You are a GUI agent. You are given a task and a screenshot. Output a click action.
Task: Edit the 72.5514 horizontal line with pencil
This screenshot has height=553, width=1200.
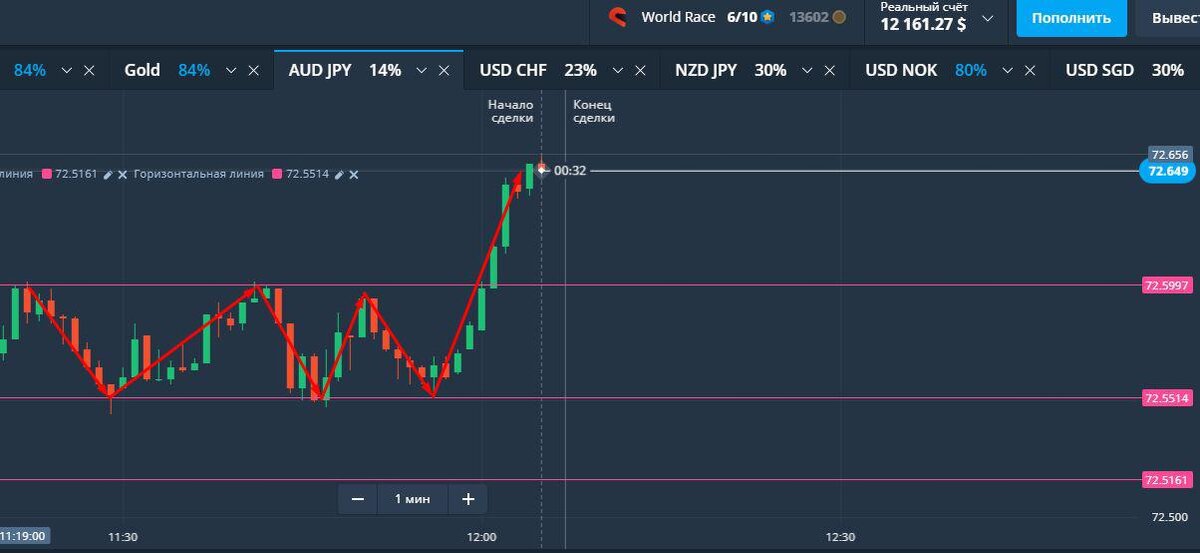[x=339, y=174]
